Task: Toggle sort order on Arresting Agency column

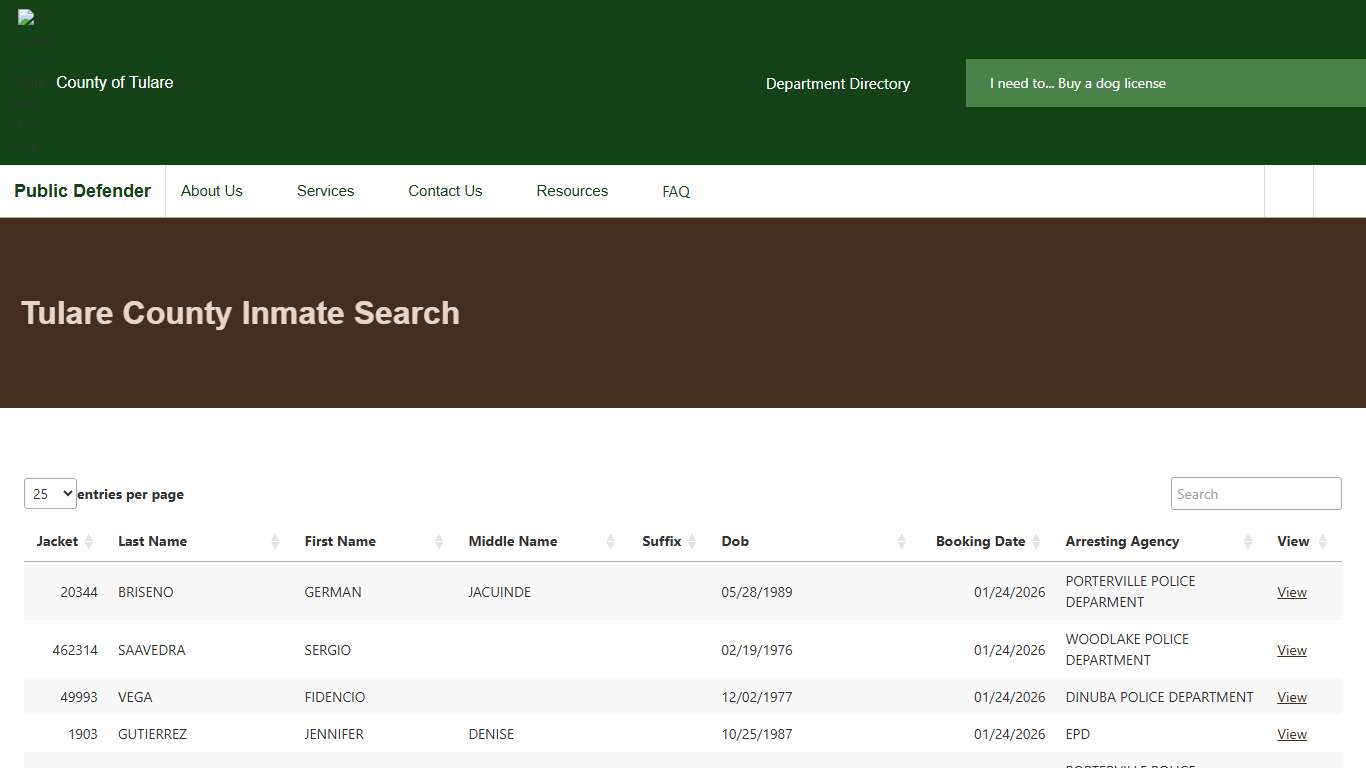Action: tap(1247, 541)
